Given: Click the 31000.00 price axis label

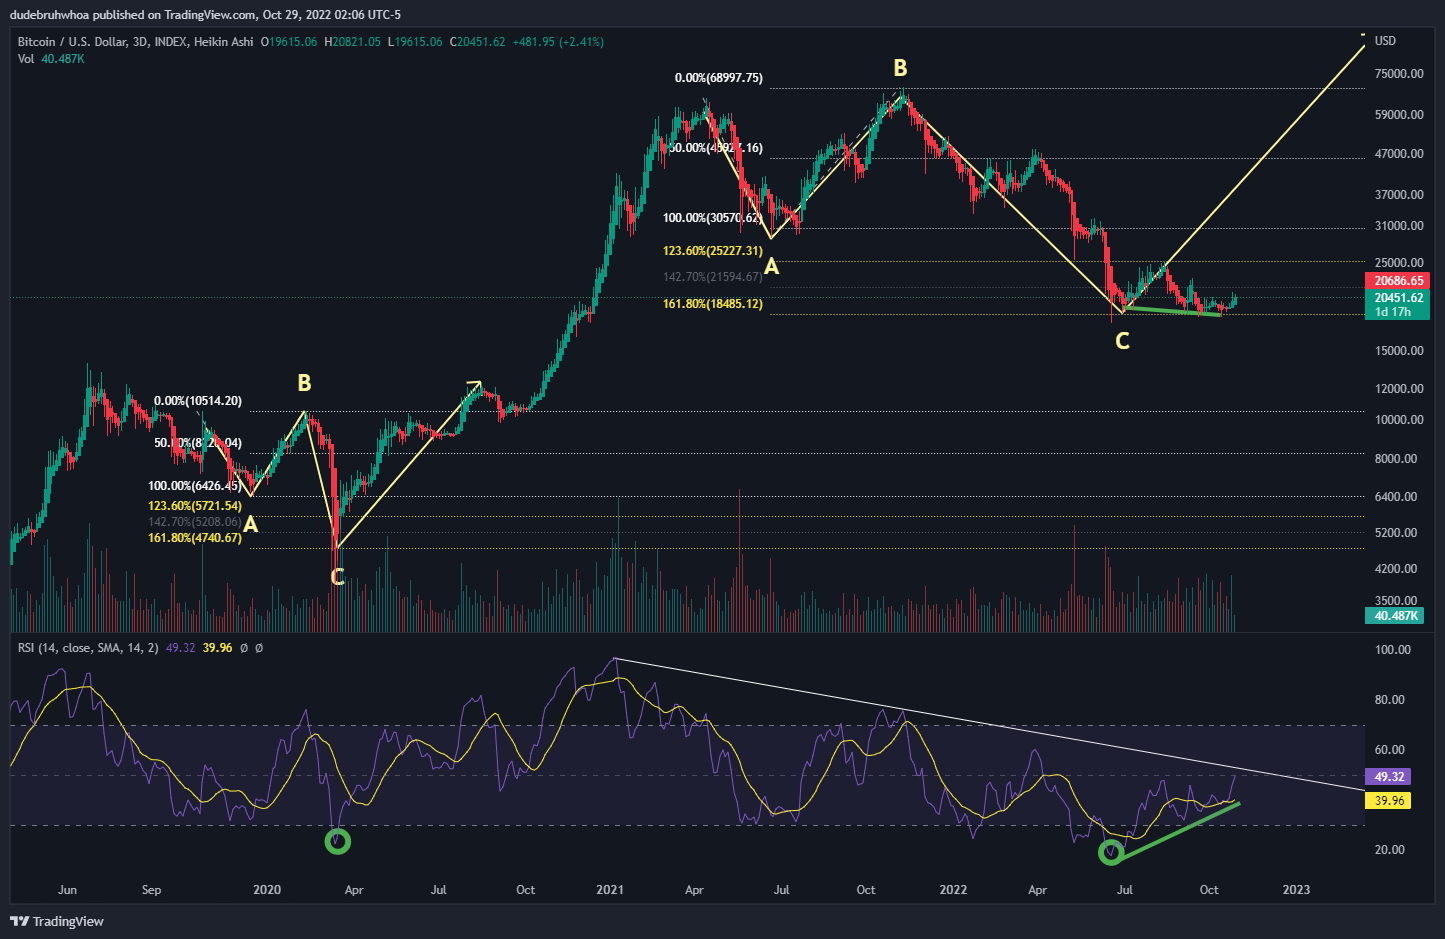Looking at the screenshot, I should (x=1399, y=226).
